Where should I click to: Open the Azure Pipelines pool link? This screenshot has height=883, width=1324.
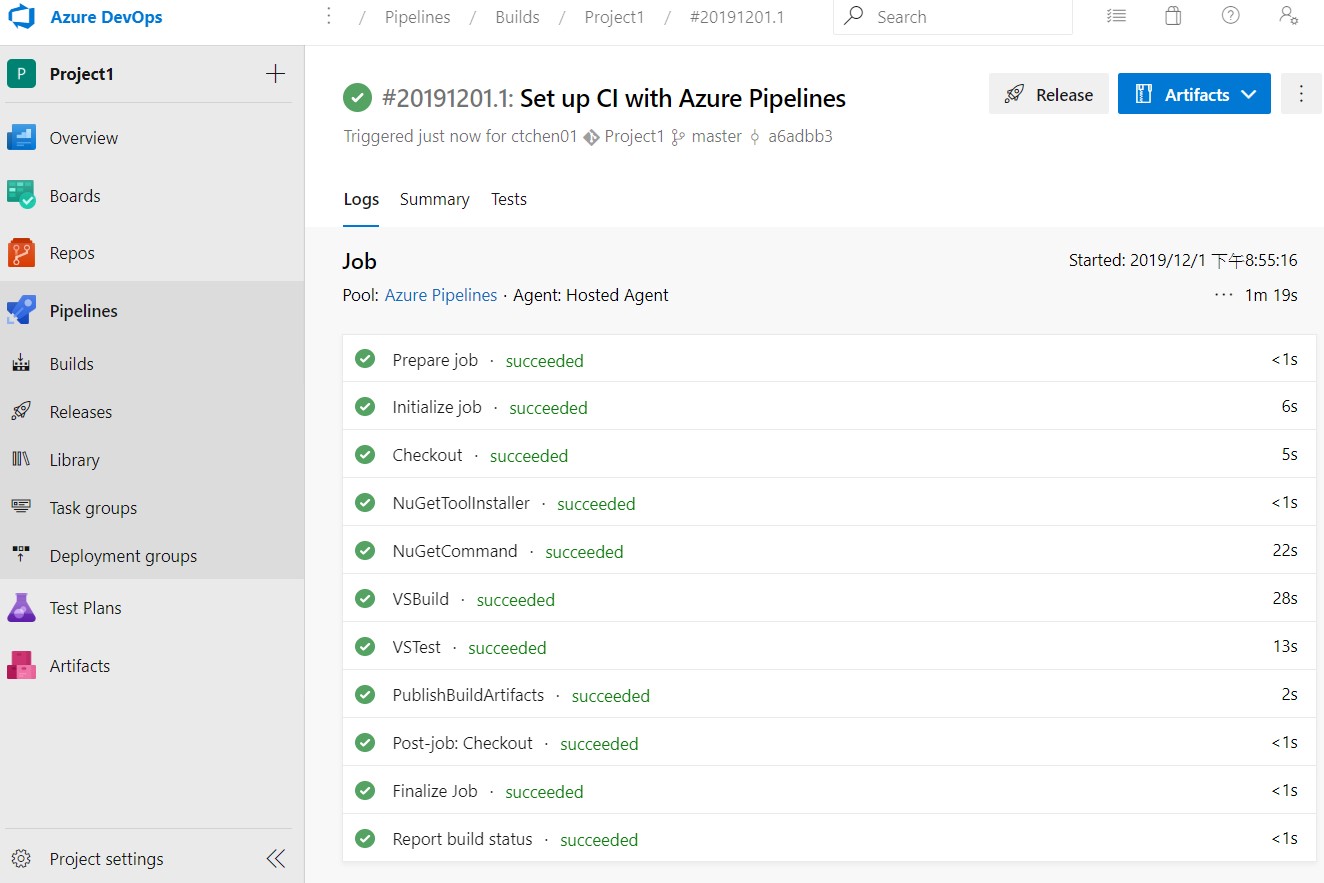440,295
